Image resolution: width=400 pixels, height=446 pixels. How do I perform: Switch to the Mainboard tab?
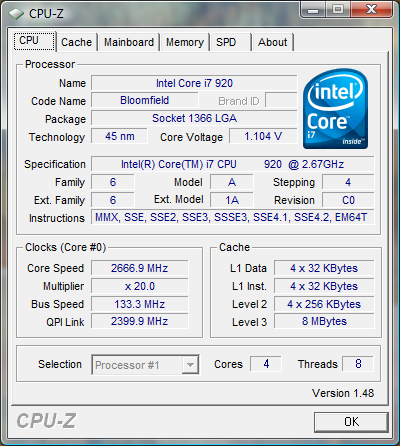129,42
